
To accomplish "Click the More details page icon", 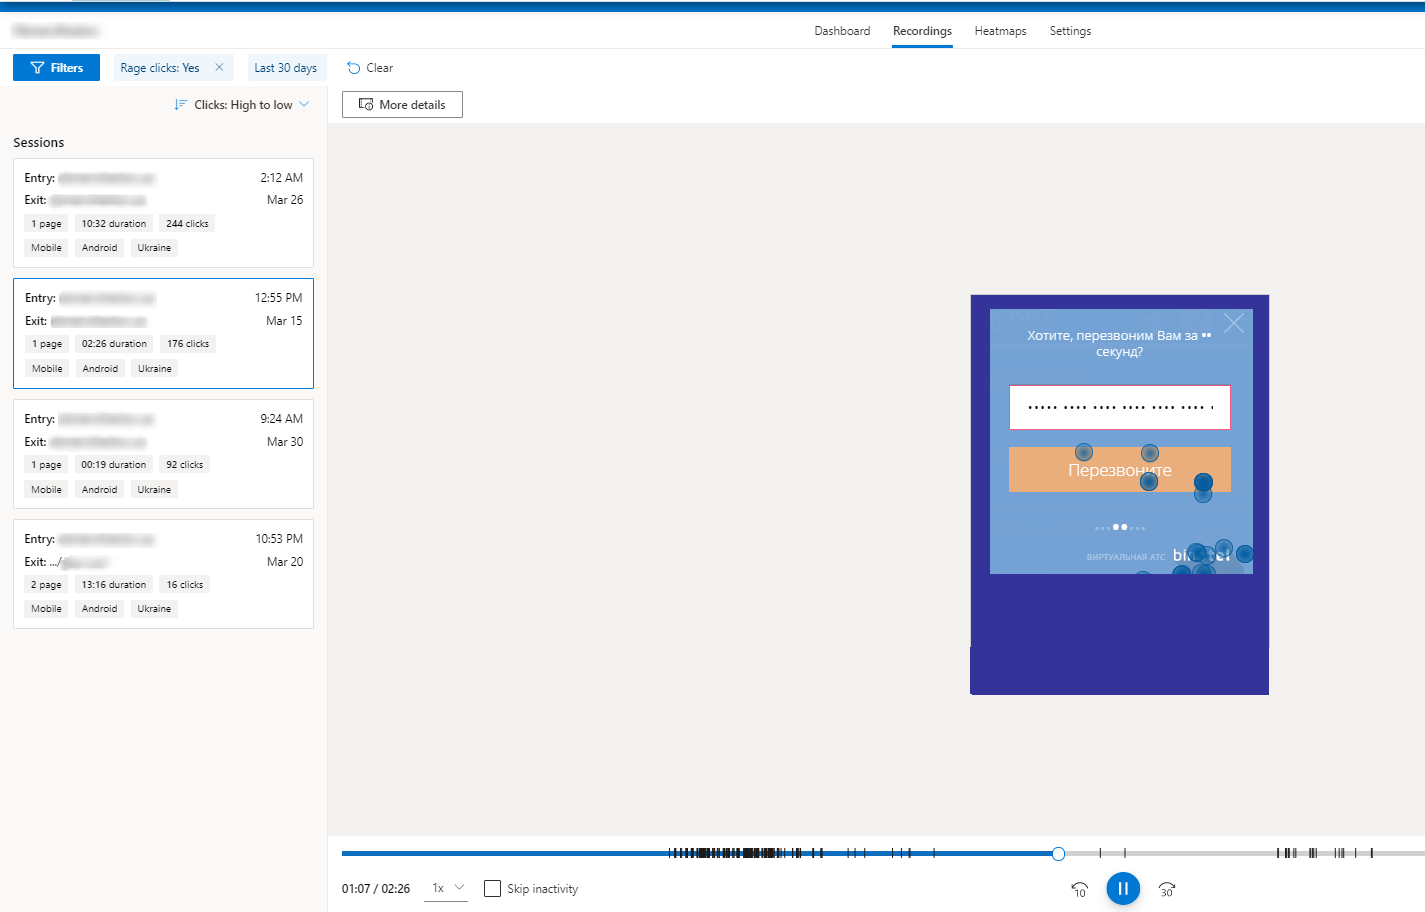I will 366,105.
